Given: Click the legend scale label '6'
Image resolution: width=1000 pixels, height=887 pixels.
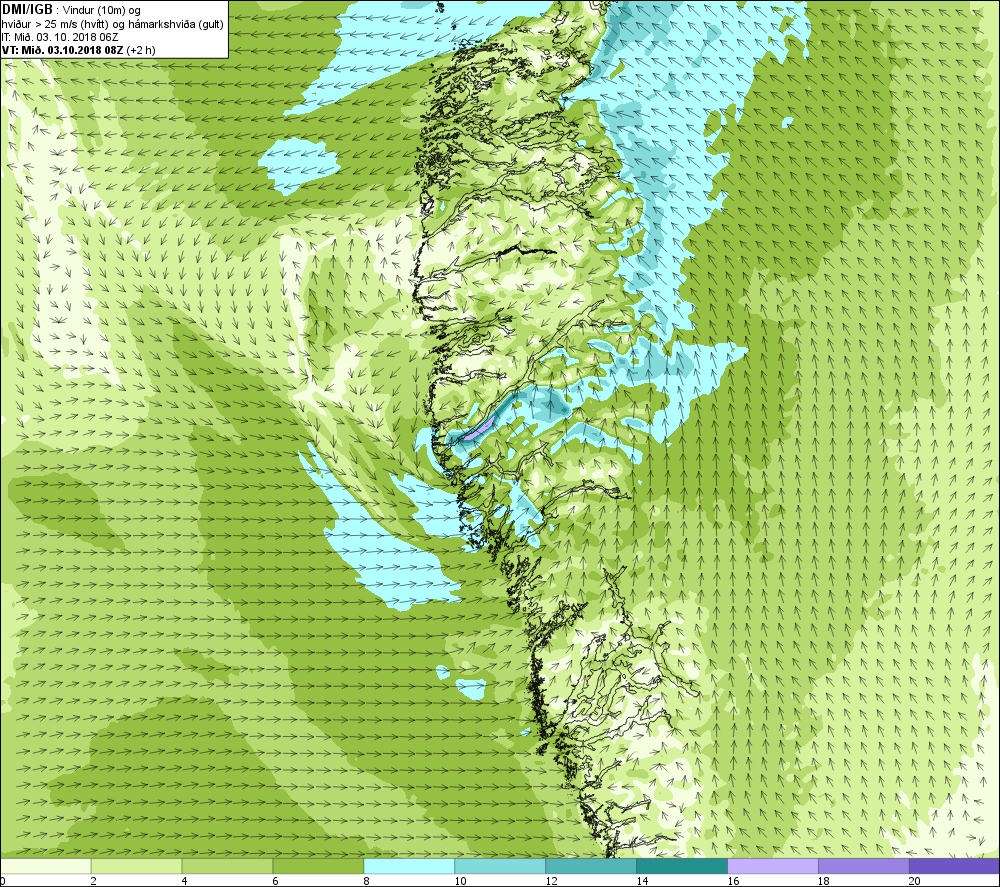Looking at the screenshot, I should tap(276, 881).
